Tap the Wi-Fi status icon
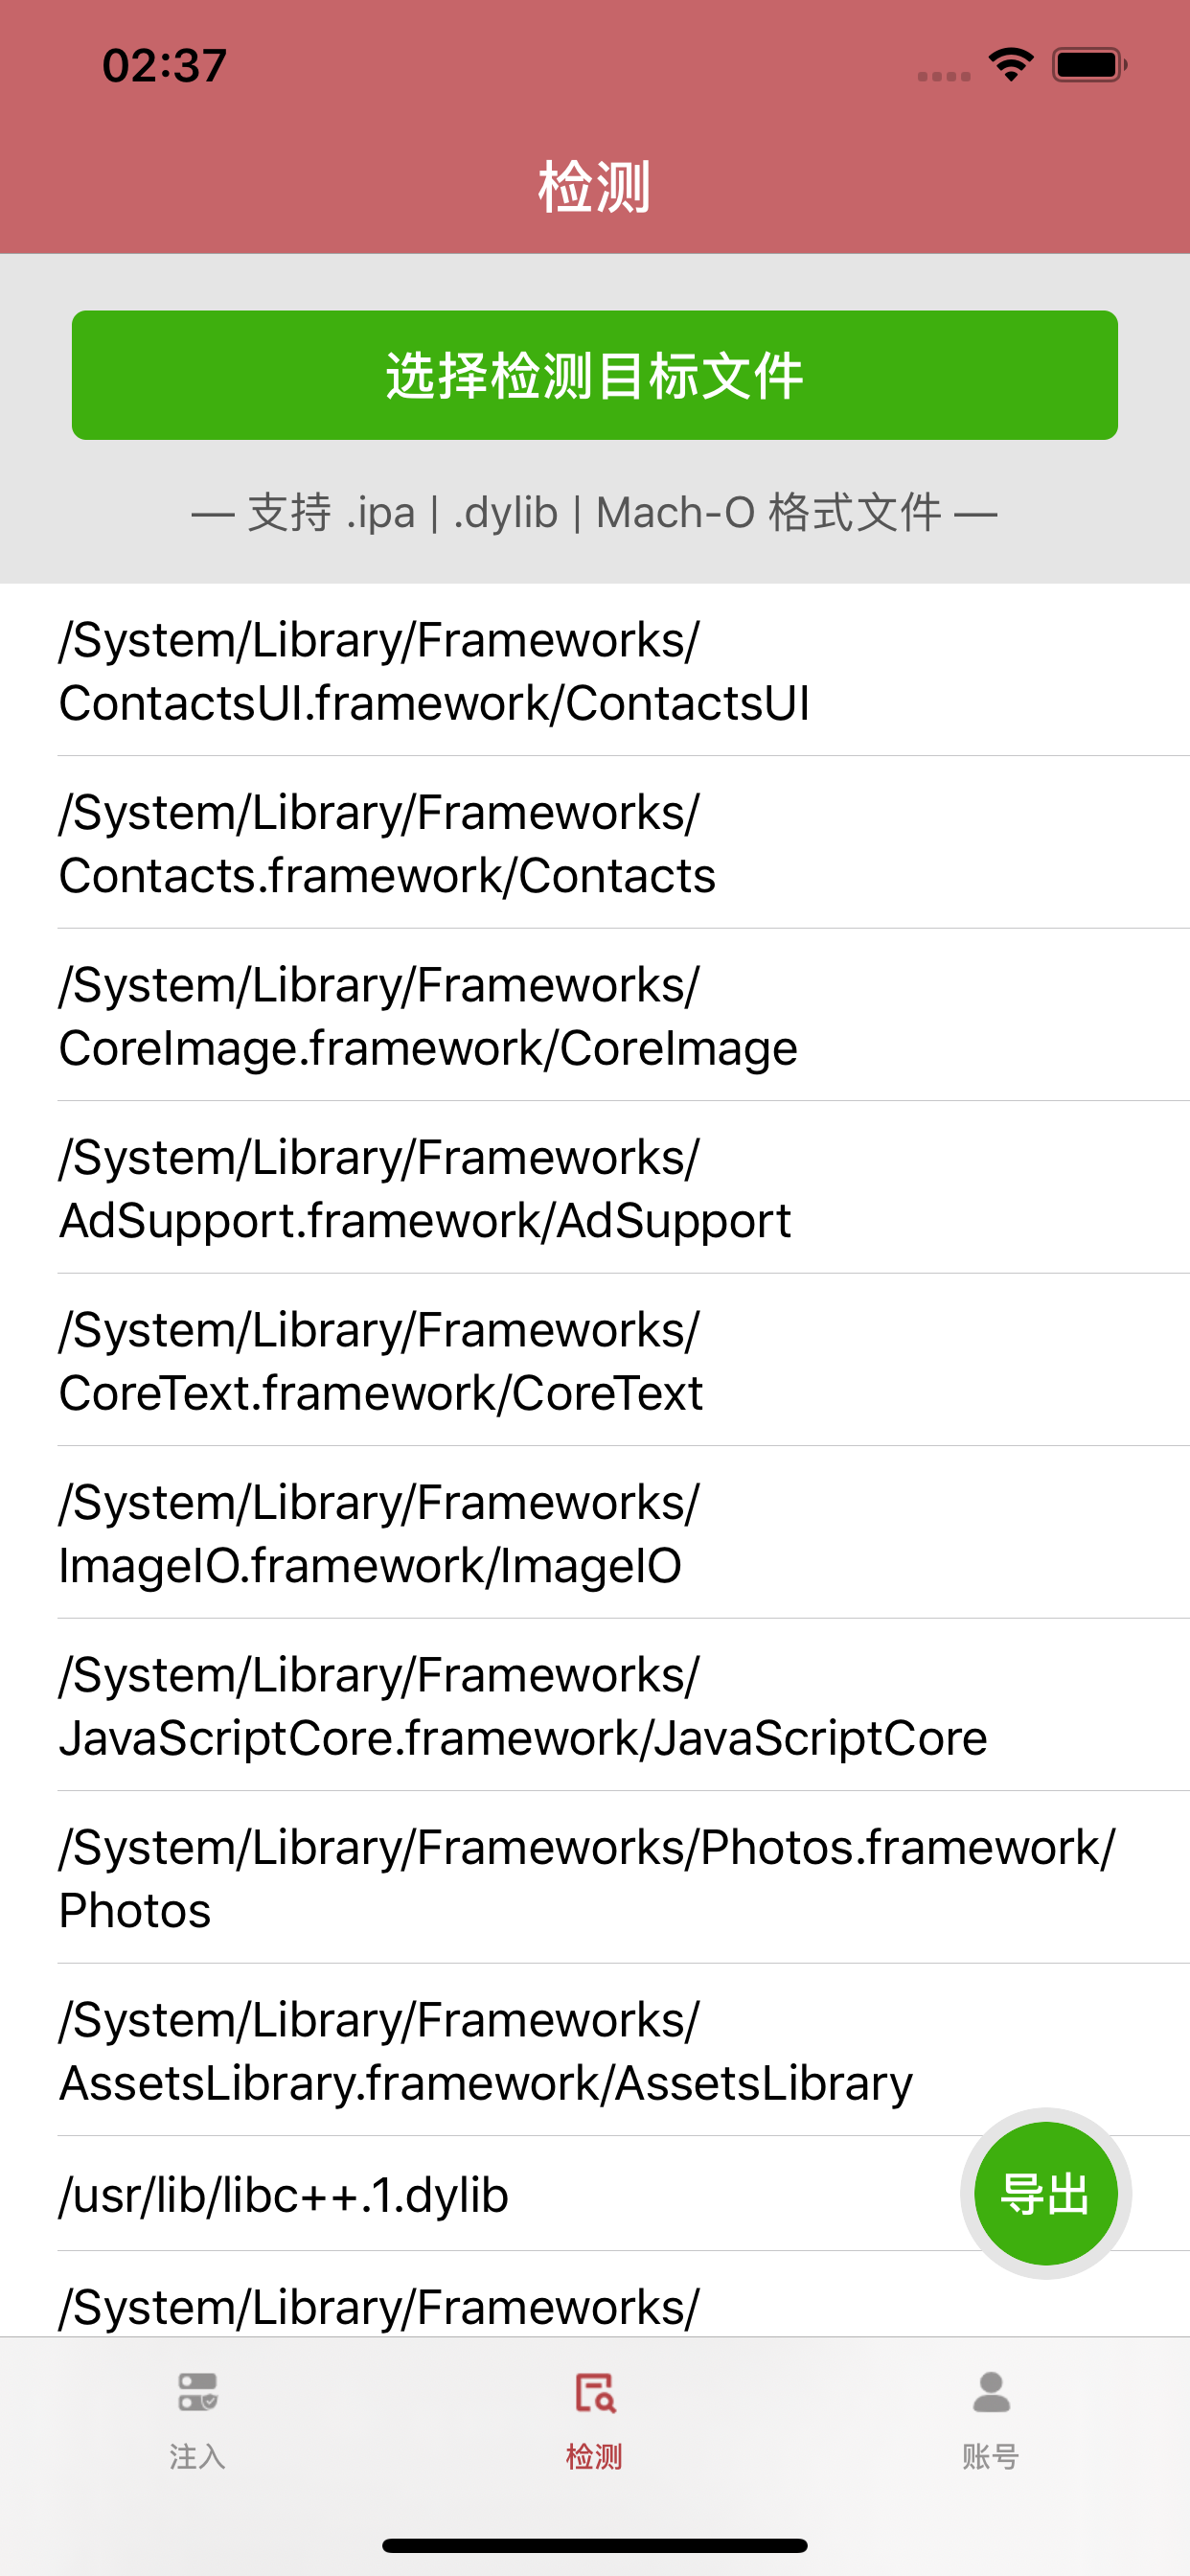The height and width of the screenshot is (2576, 1190). [1011, 65]
